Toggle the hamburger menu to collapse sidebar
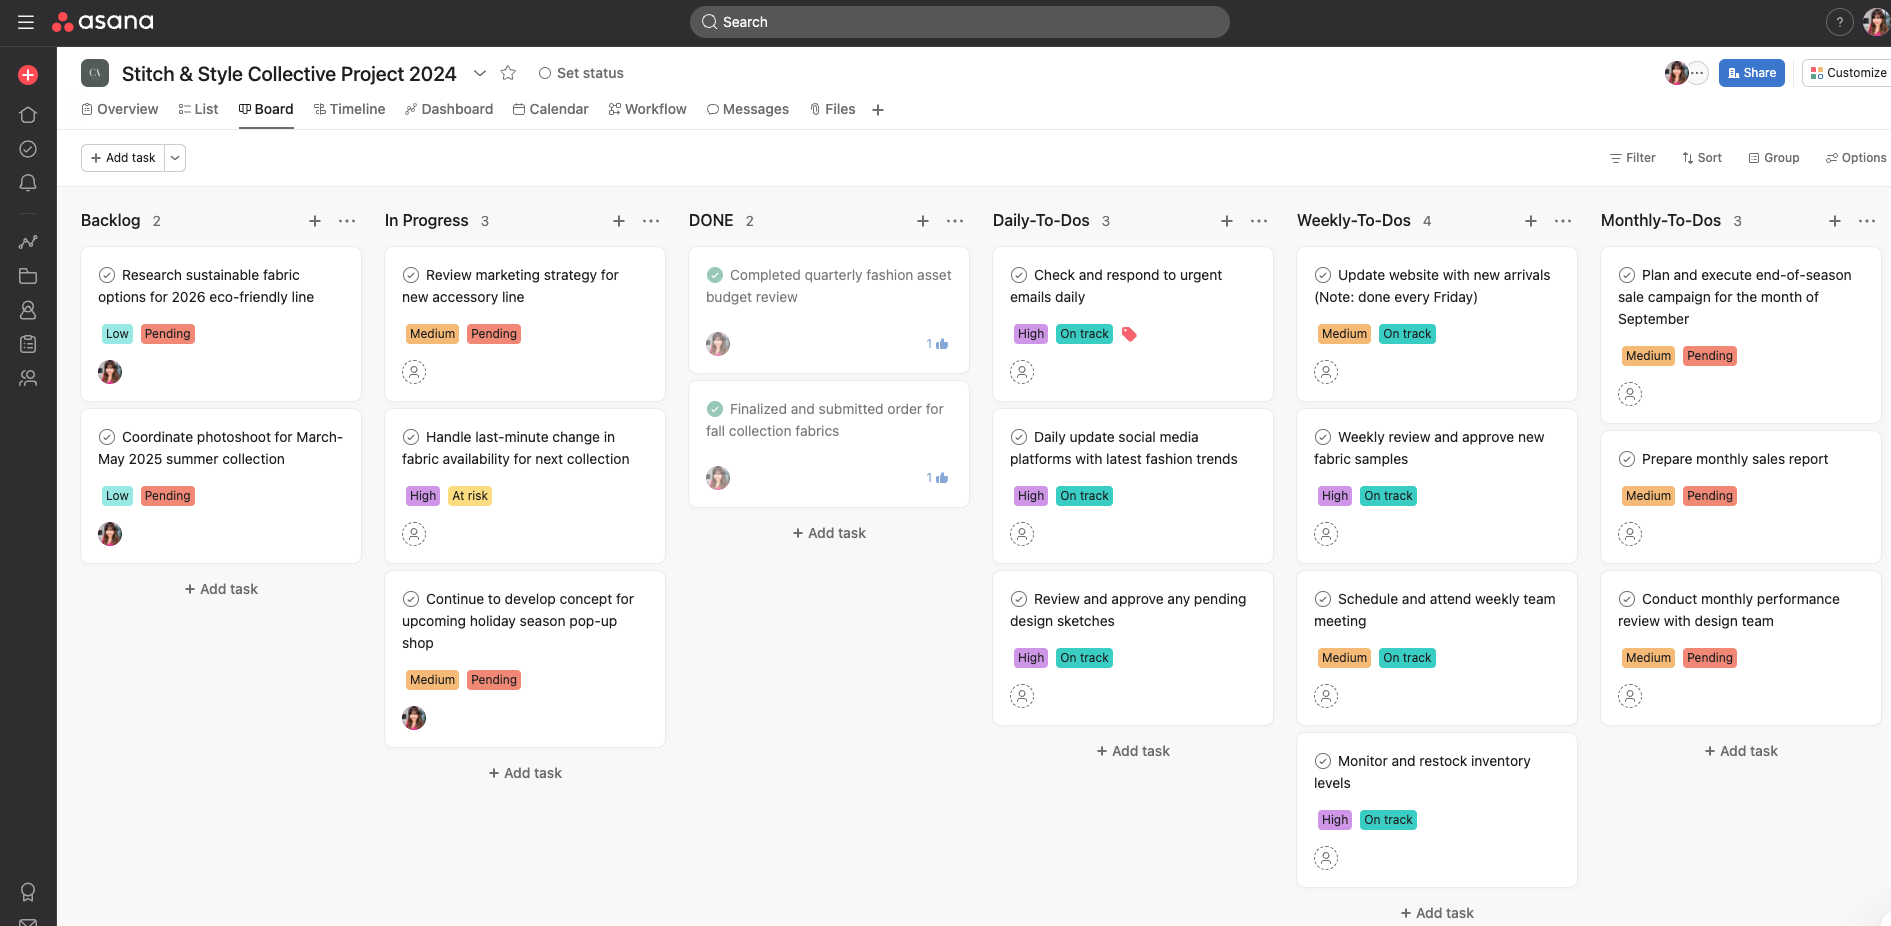1891x926 pixels. (x=26, y=22)
